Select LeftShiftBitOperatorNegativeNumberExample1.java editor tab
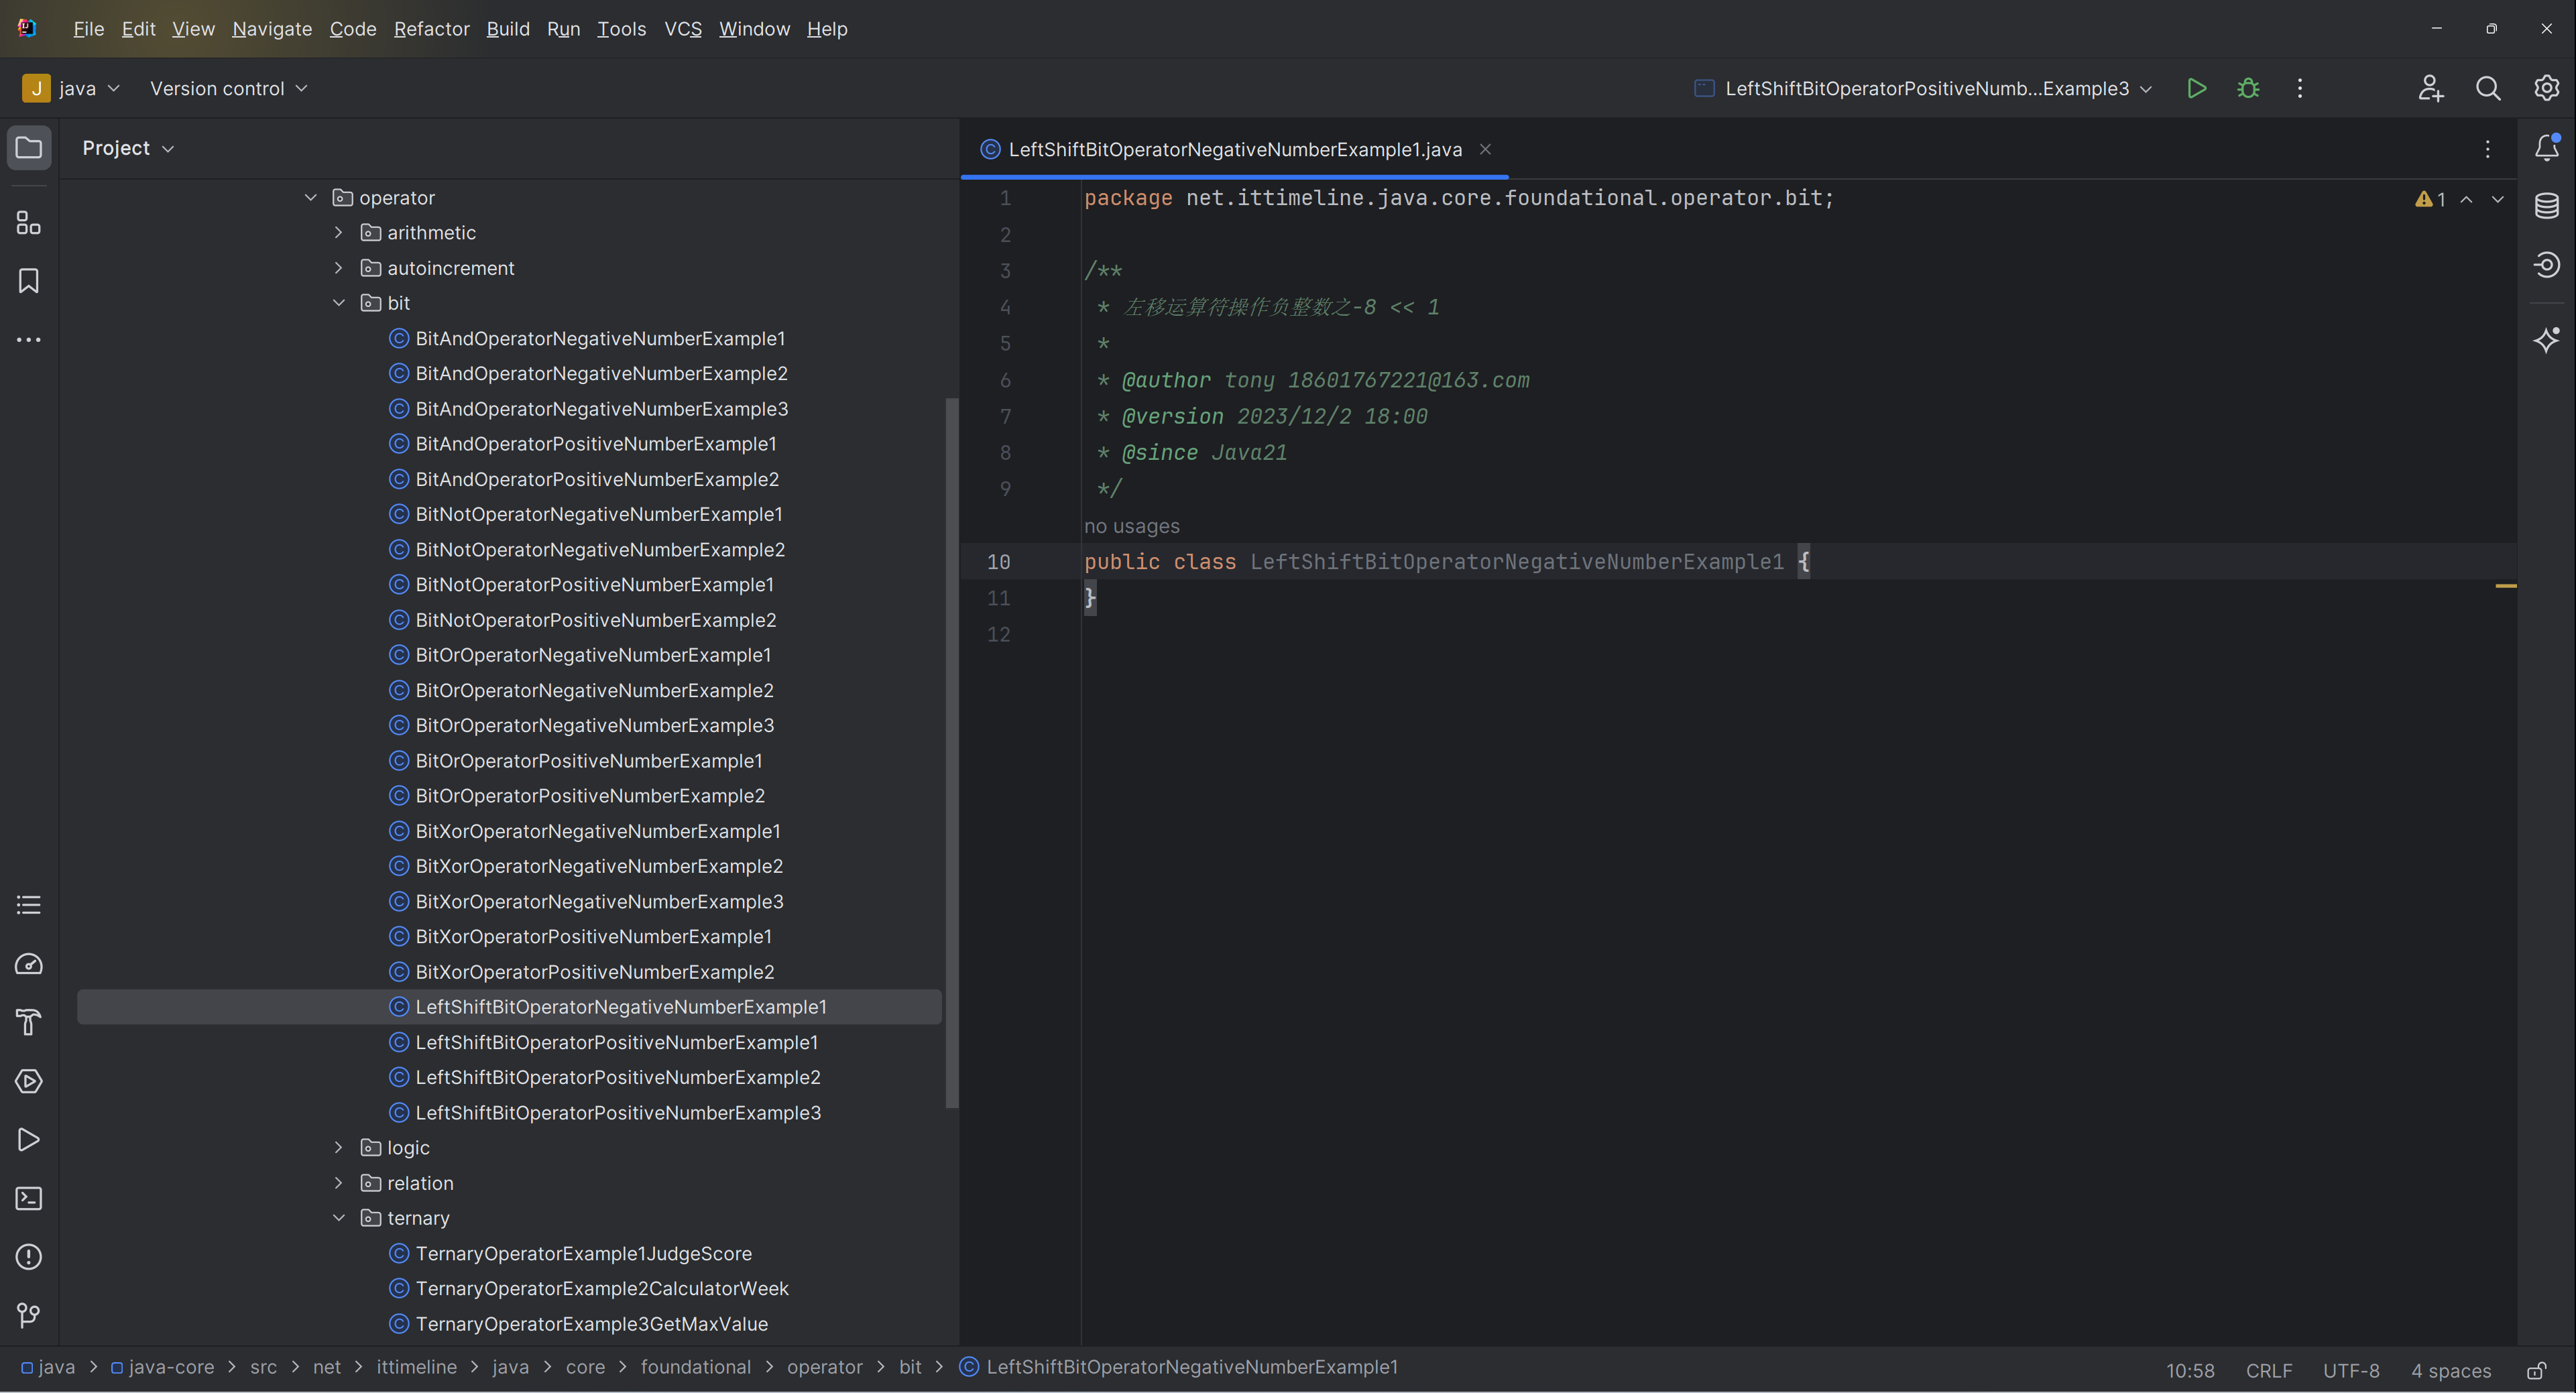 tap(1235, 149)
